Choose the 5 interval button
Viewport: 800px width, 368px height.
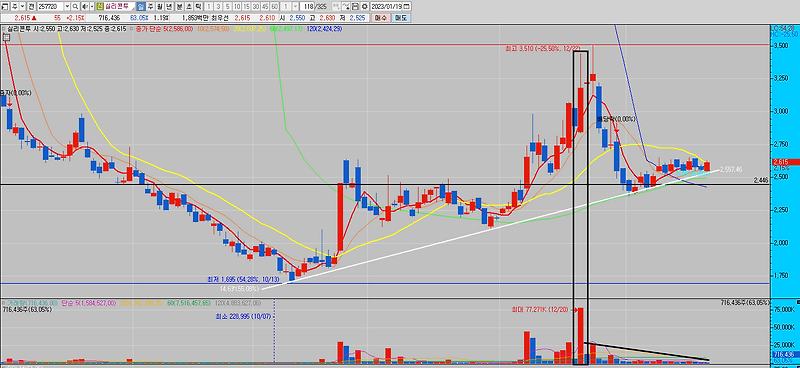click(x=228, y=6)
